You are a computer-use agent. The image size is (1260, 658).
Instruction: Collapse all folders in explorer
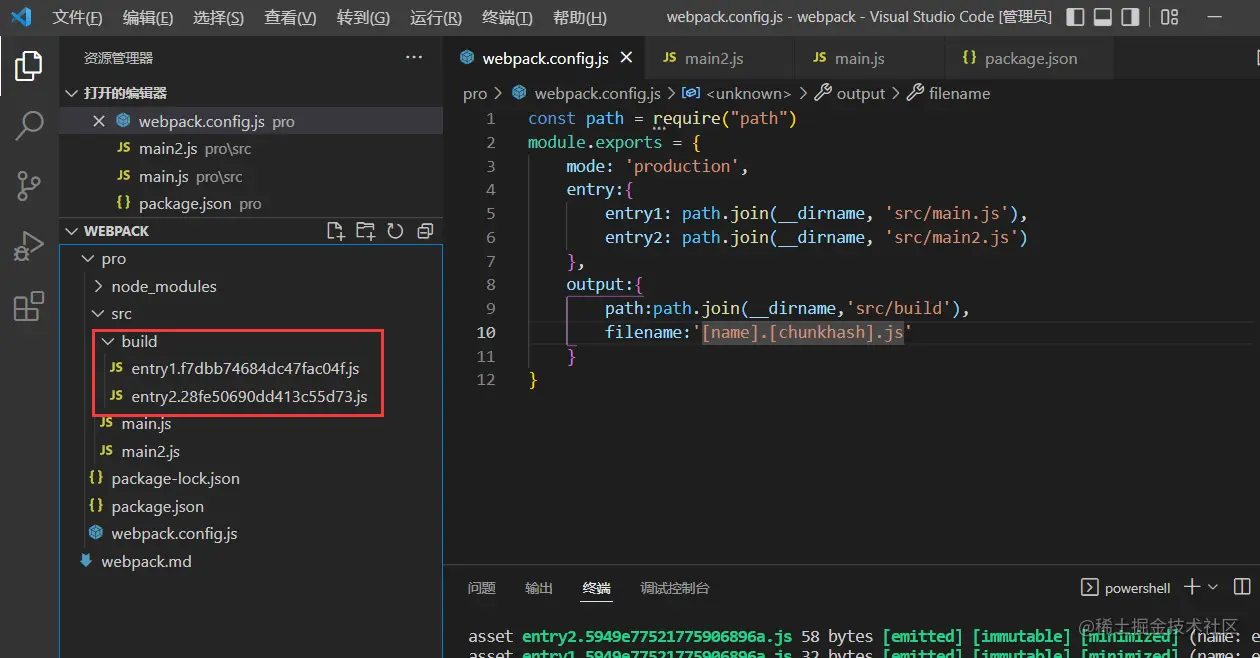(425, 231)
